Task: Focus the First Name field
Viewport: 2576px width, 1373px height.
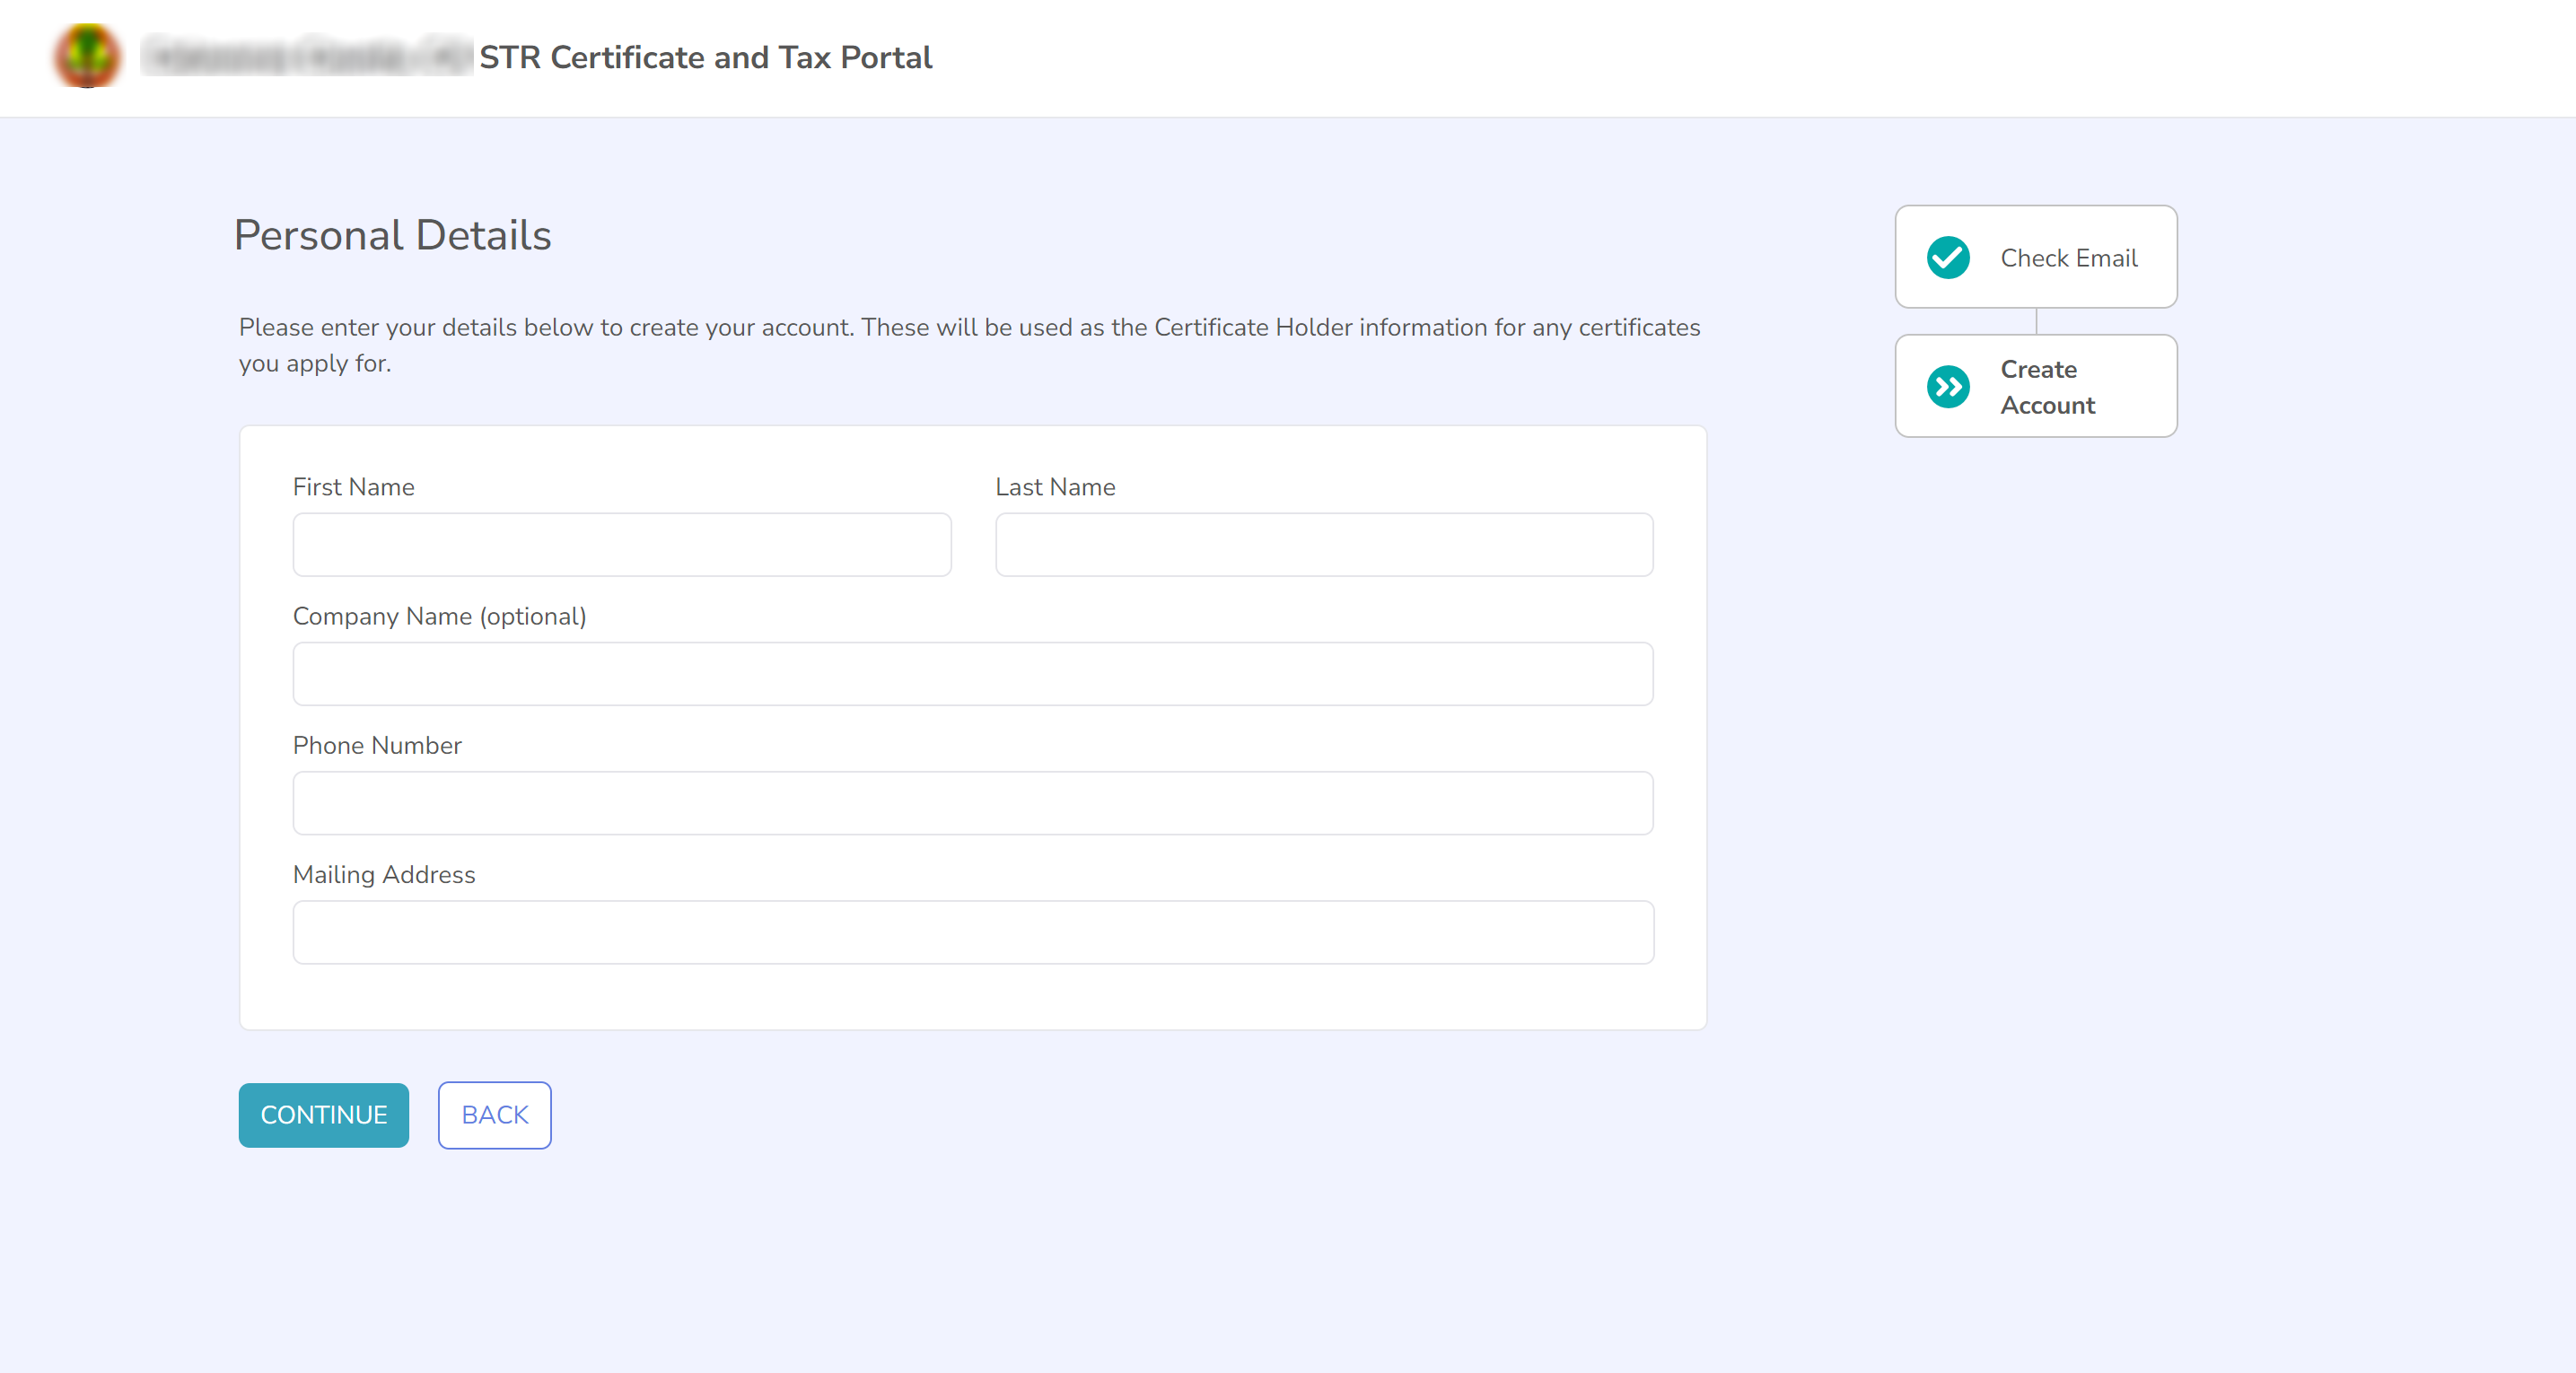Action: [622, 545]
